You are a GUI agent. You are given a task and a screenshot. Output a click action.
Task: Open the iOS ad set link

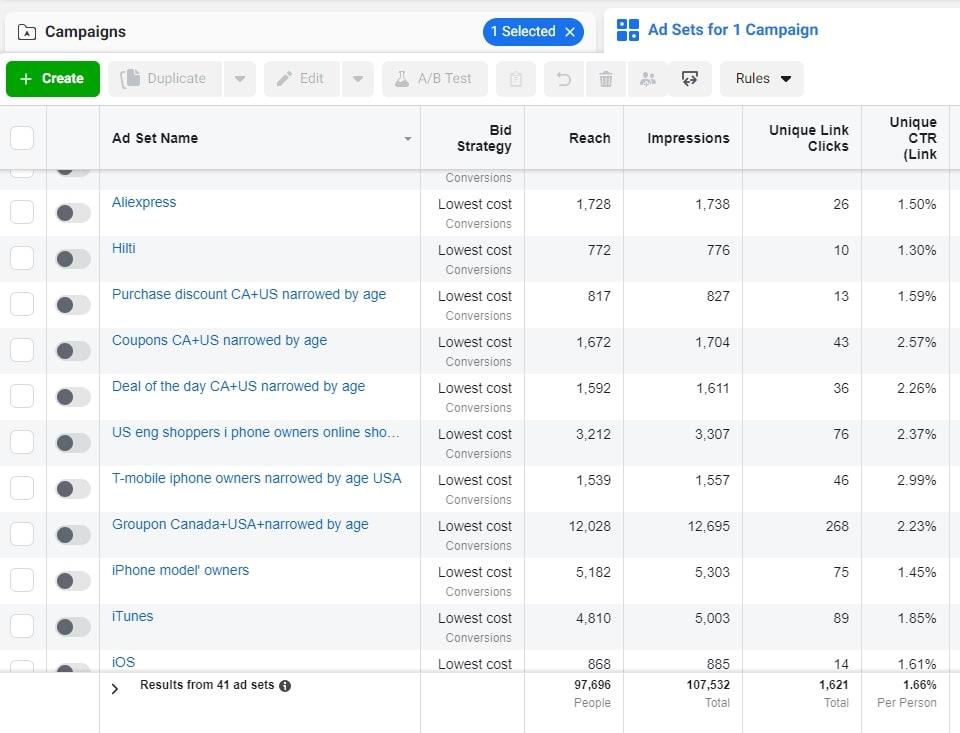pos(123,662)
